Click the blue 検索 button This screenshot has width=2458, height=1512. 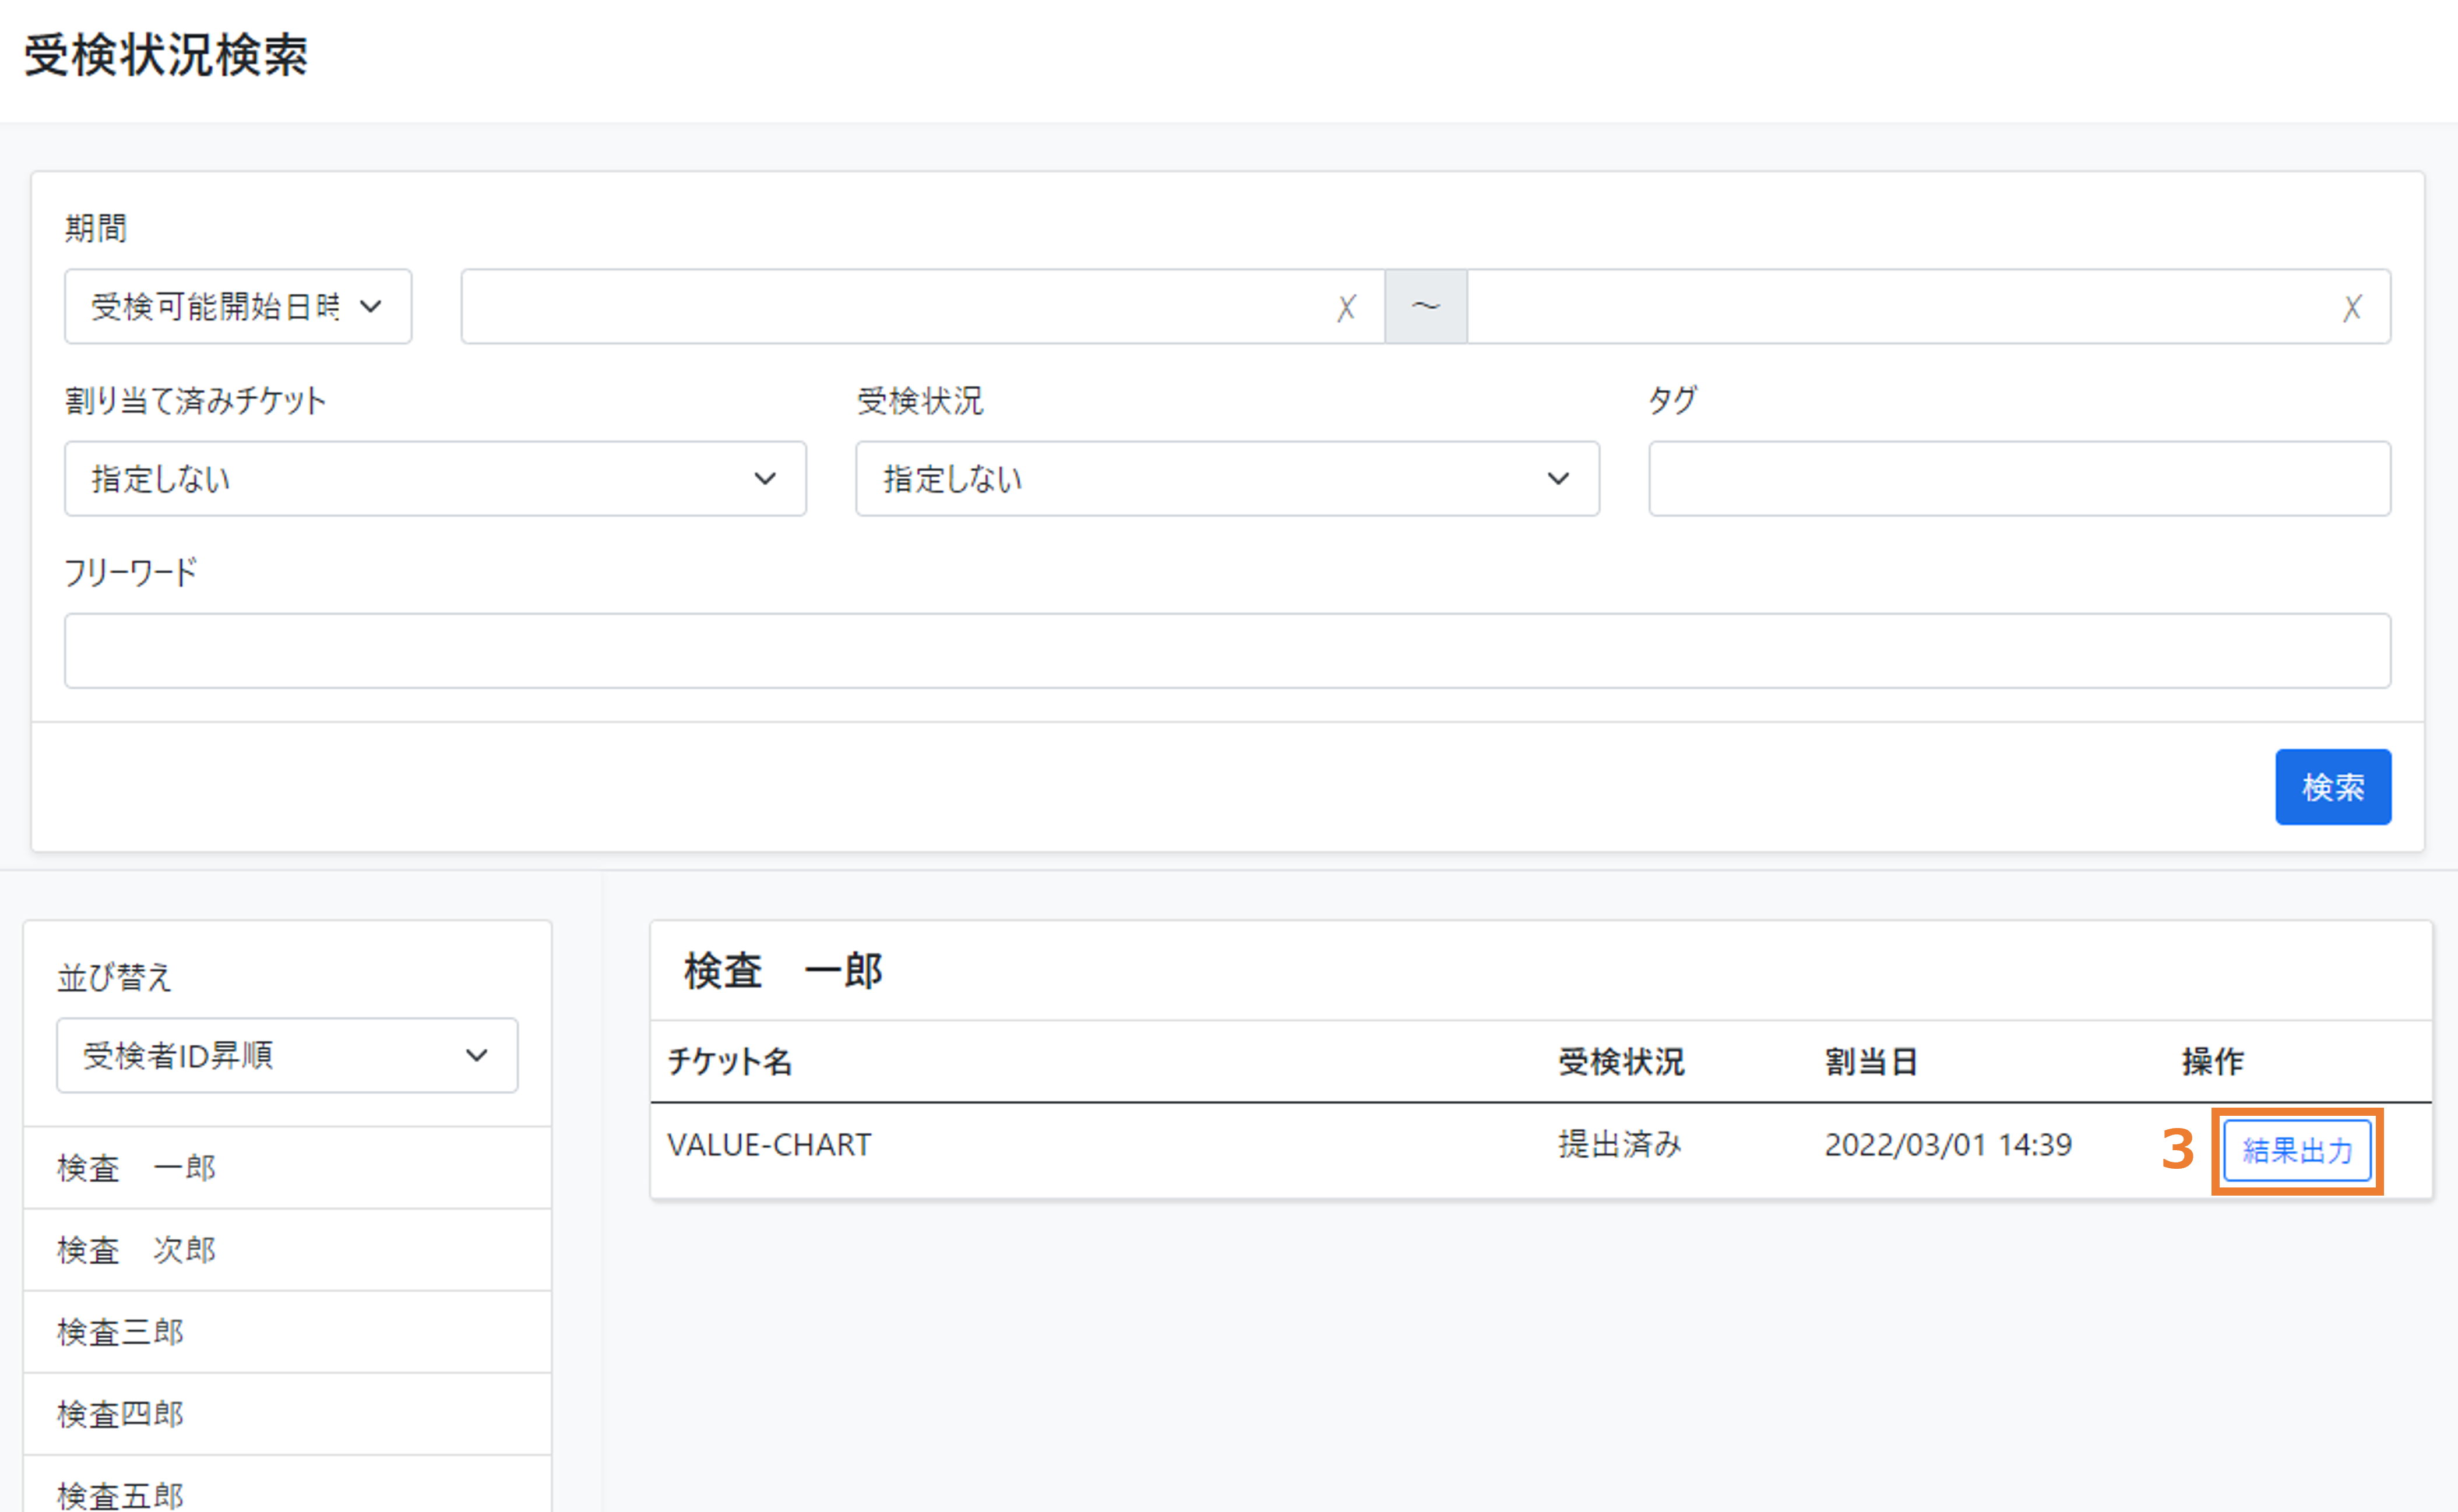tap(2333, 786)
